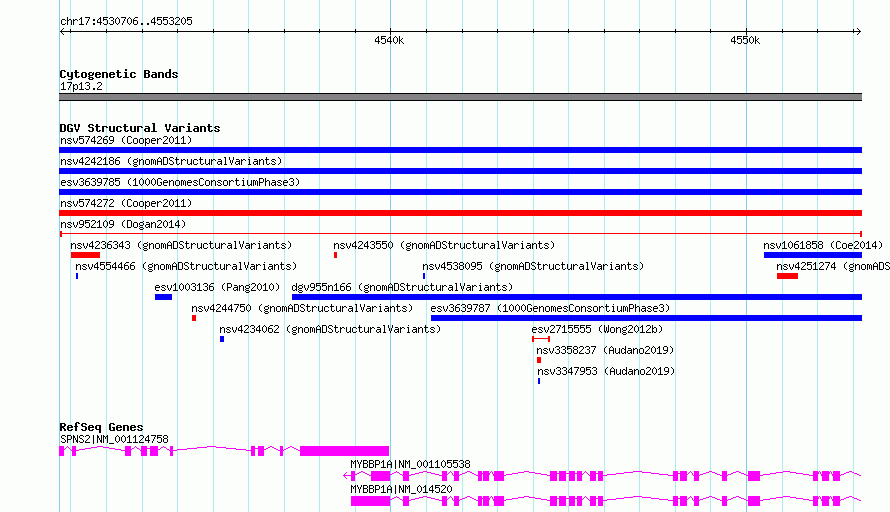Viewport: 890px width, 512px height.
Task: Click the red nsv4251274 variant block
Action: pyautogui.click(x=787, y=276)
